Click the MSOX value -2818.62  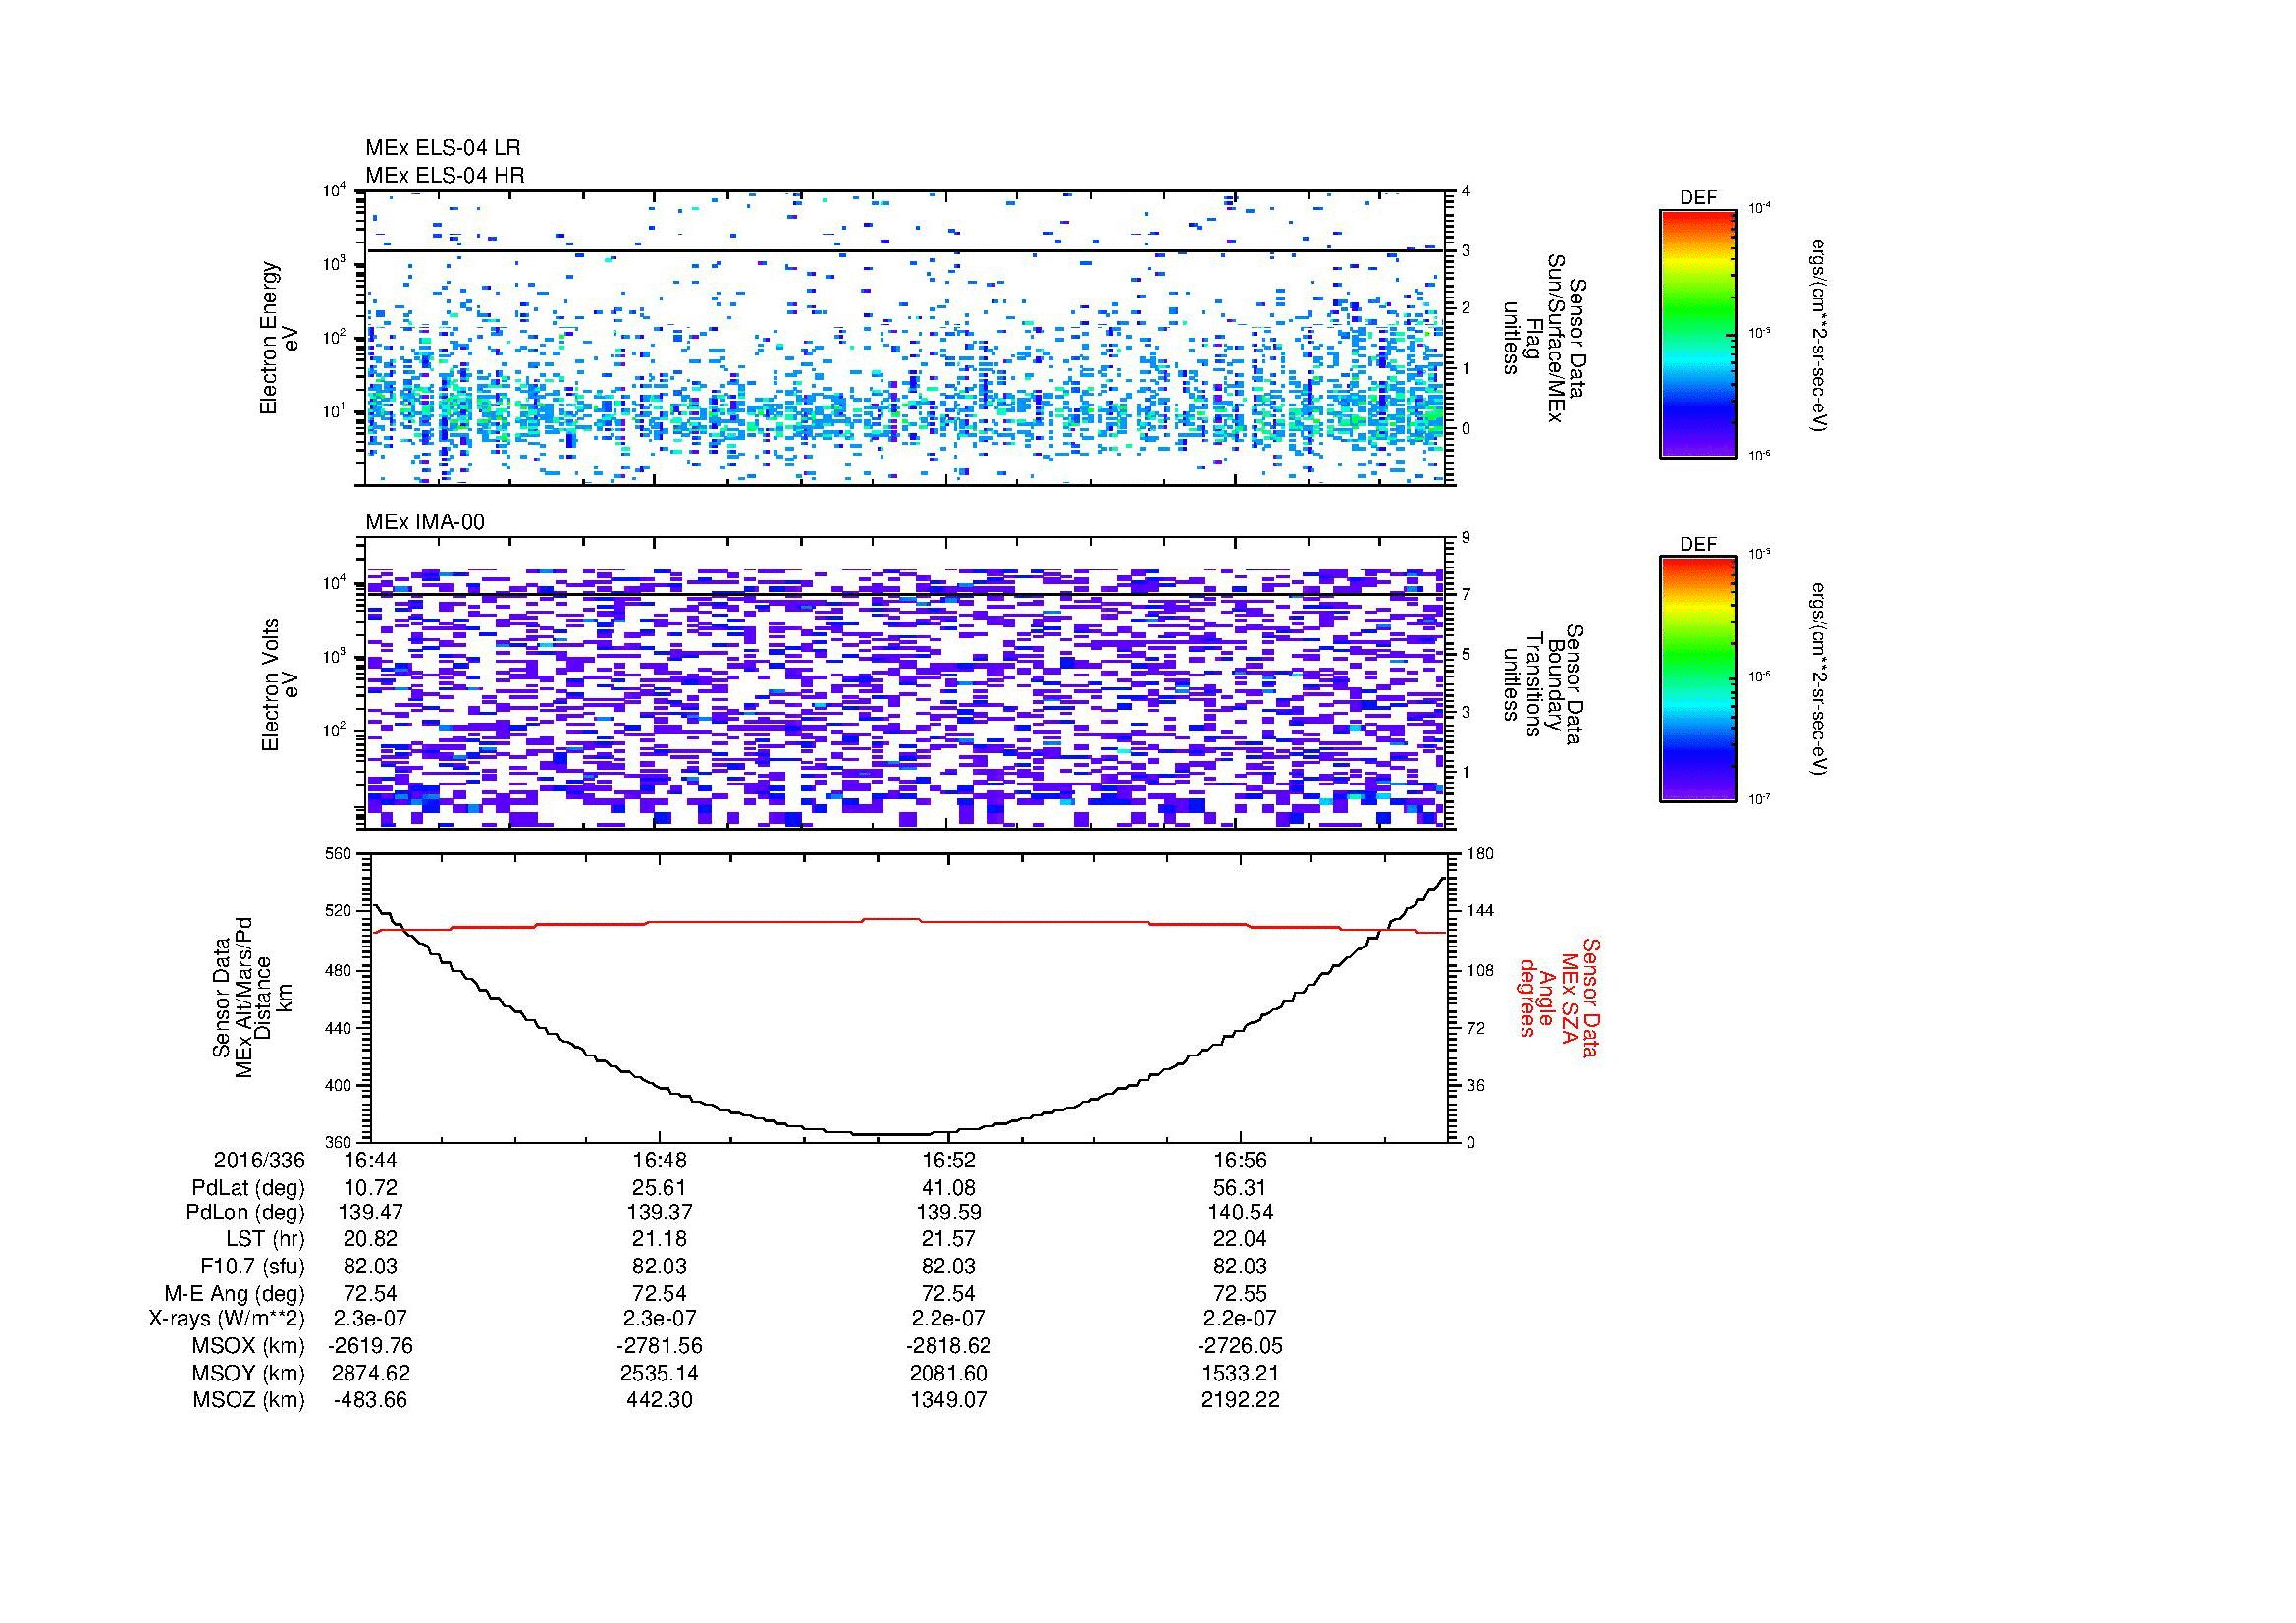[x=949, y=1346]
